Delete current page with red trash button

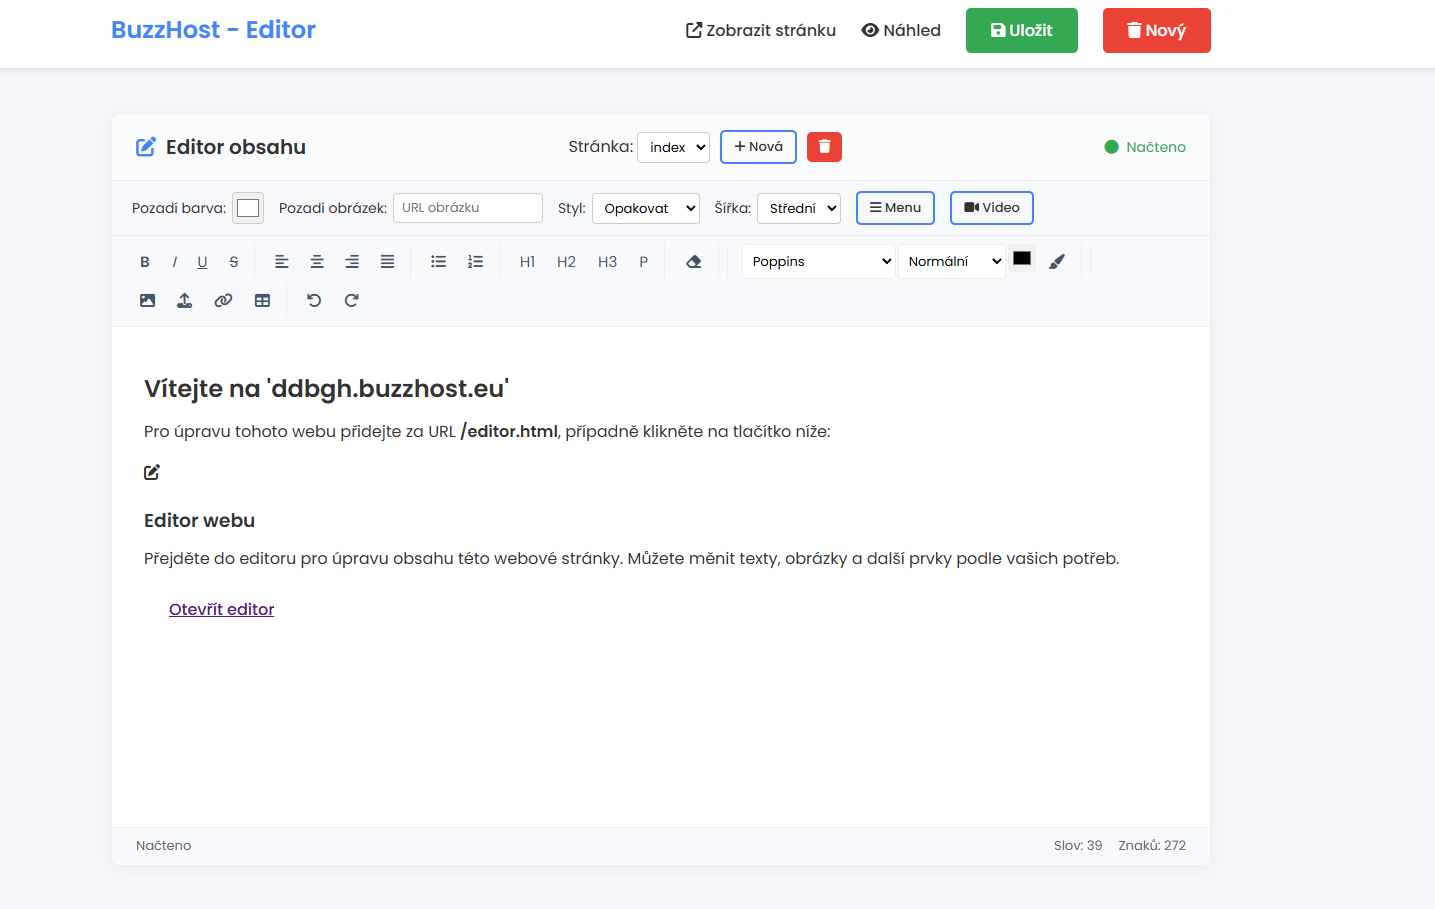[824, 147]
